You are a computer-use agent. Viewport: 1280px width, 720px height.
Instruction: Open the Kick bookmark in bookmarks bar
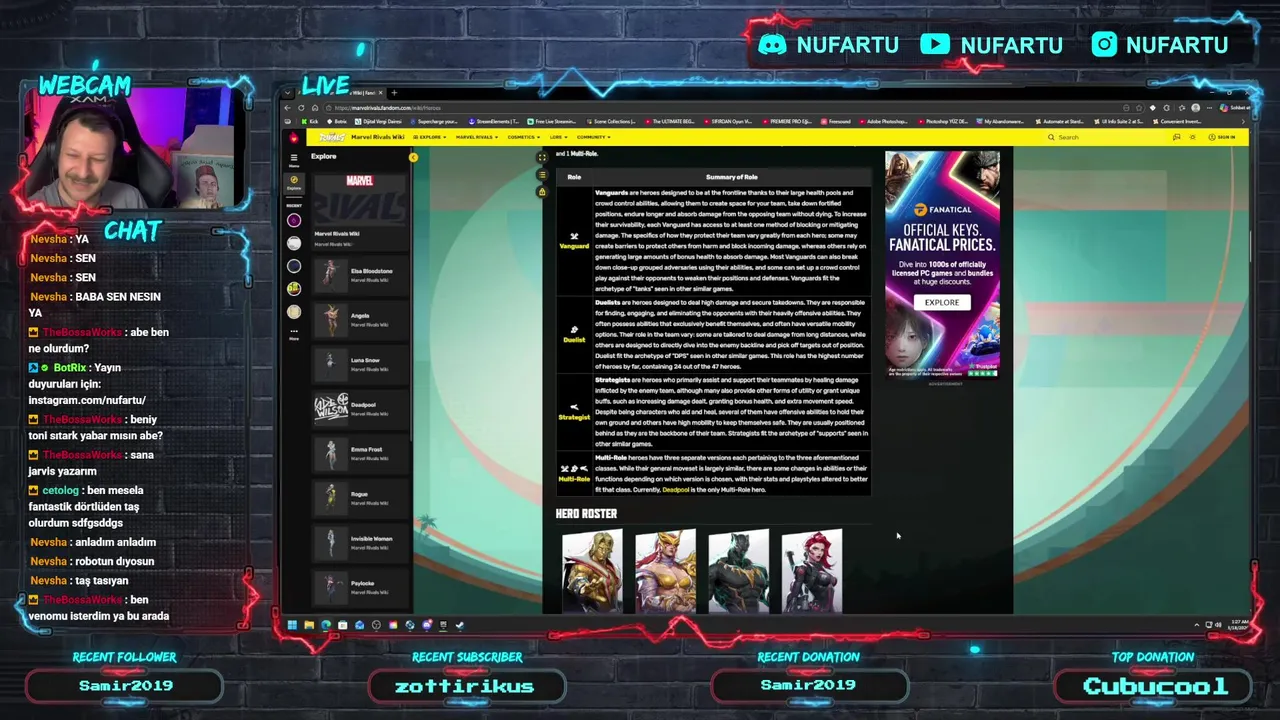pyautogui.click(x=310, y=122)
